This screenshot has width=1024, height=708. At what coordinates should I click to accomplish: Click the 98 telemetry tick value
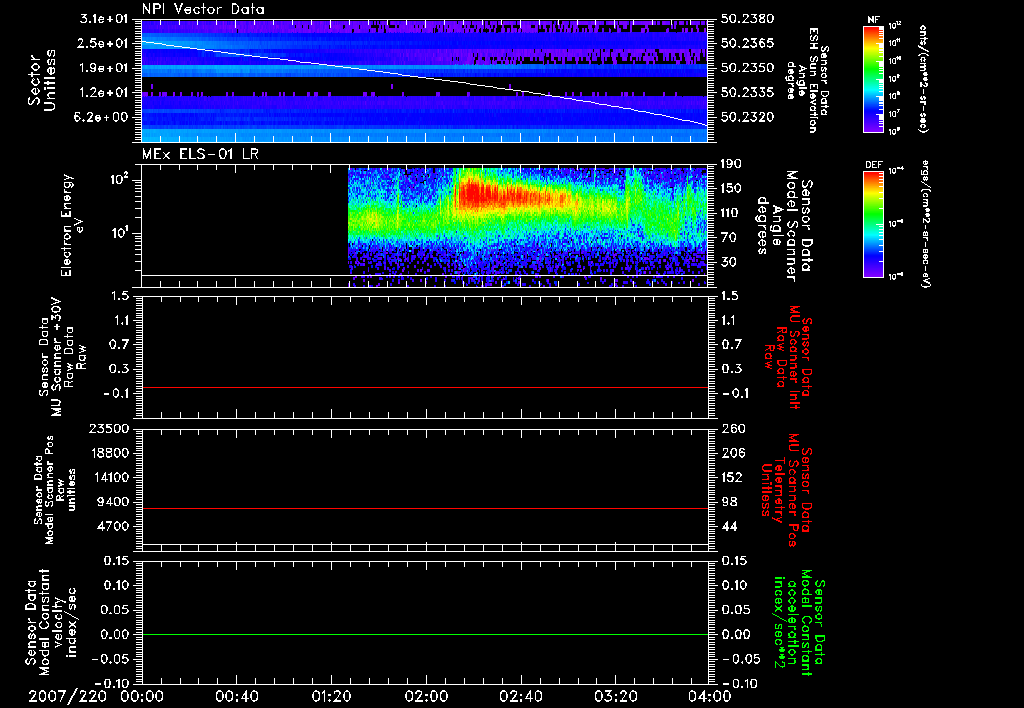(728, 502)
